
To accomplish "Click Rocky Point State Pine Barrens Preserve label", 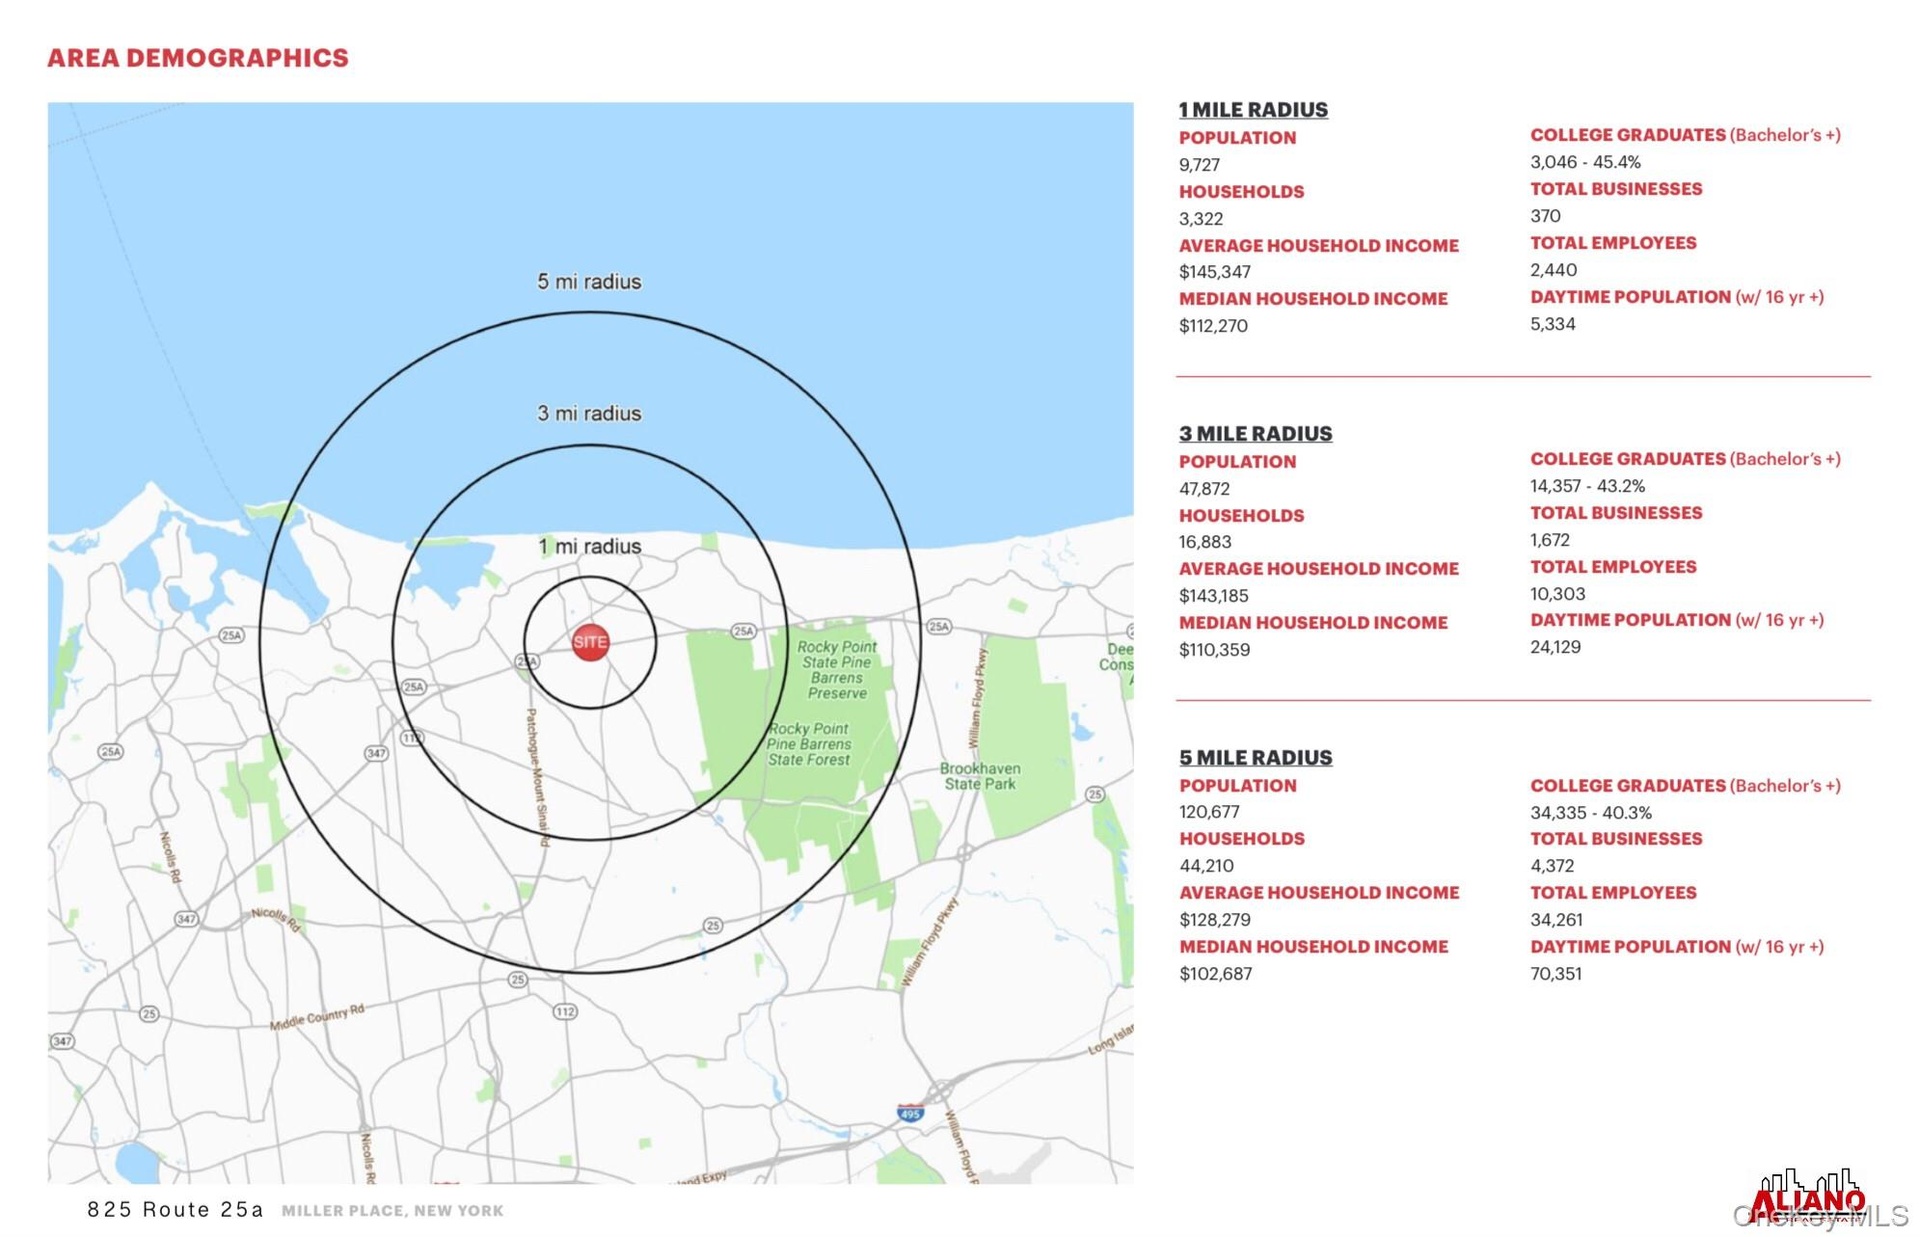I will tap(837, 669).
